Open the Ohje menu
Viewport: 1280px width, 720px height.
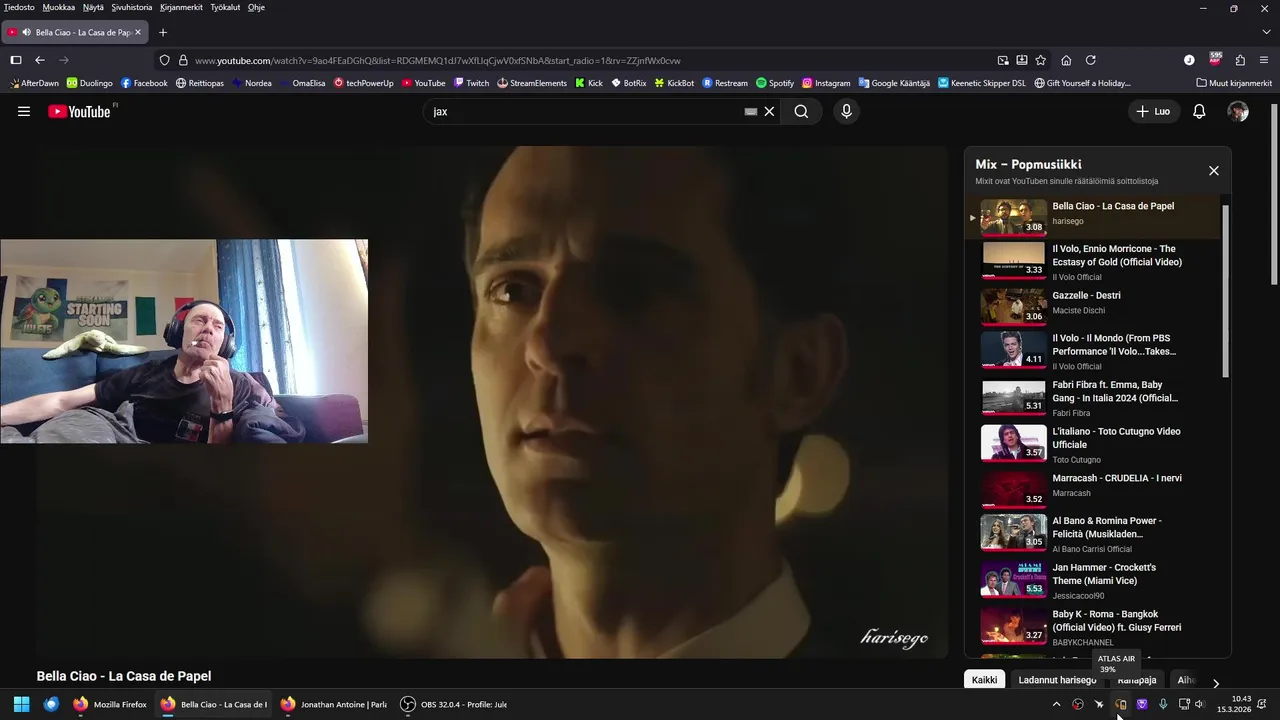[x=256, y=7]
